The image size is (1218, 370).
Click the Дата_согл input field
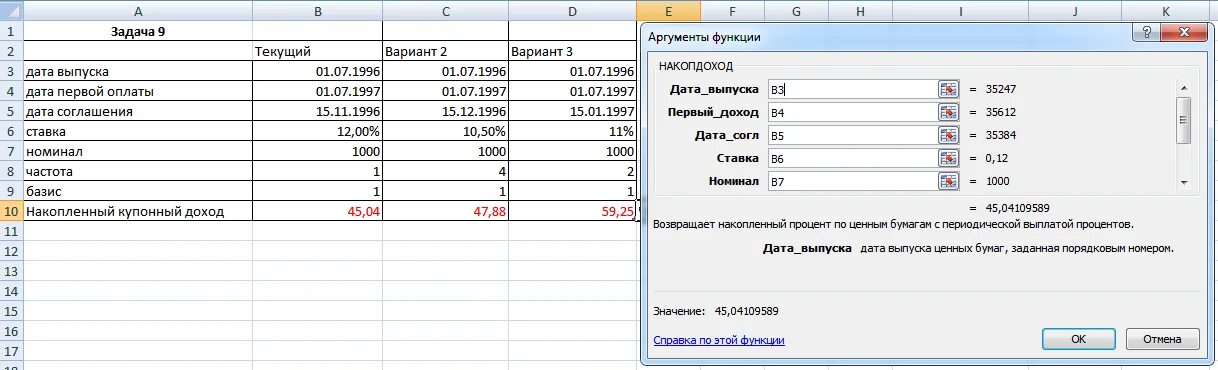click(853, 135)
